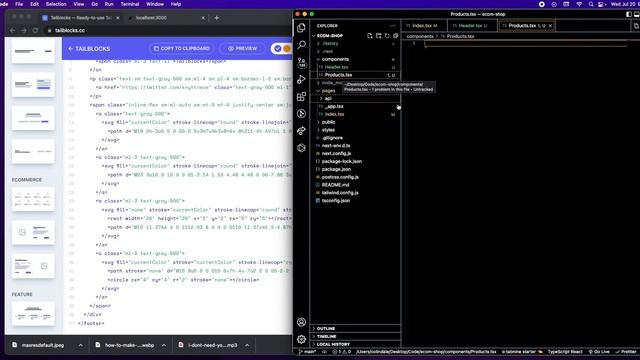Switch to the localhost:3000 browser tab
This screenshot has height=360, width=640.
point(167,18)
